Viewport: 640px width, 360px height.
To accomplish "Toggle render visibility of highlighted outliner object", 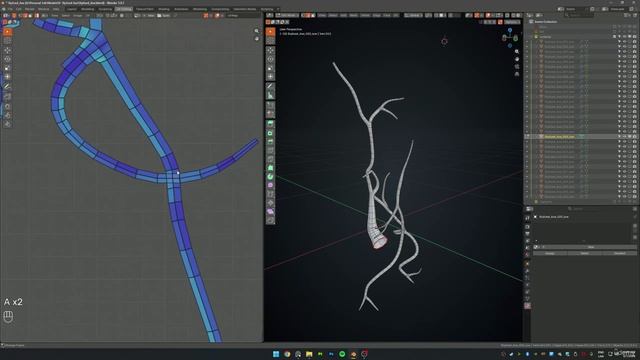I will tap(634, 136).
